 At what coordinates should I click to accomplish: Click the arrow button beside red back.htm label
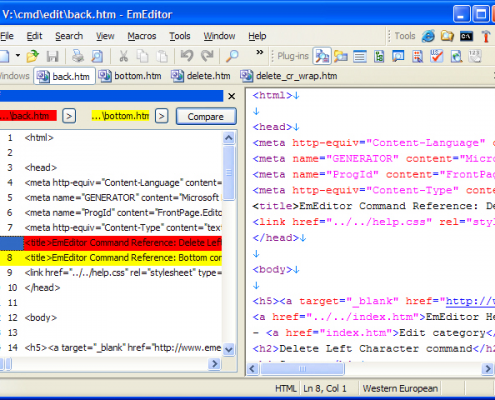(x=69, y=116)
